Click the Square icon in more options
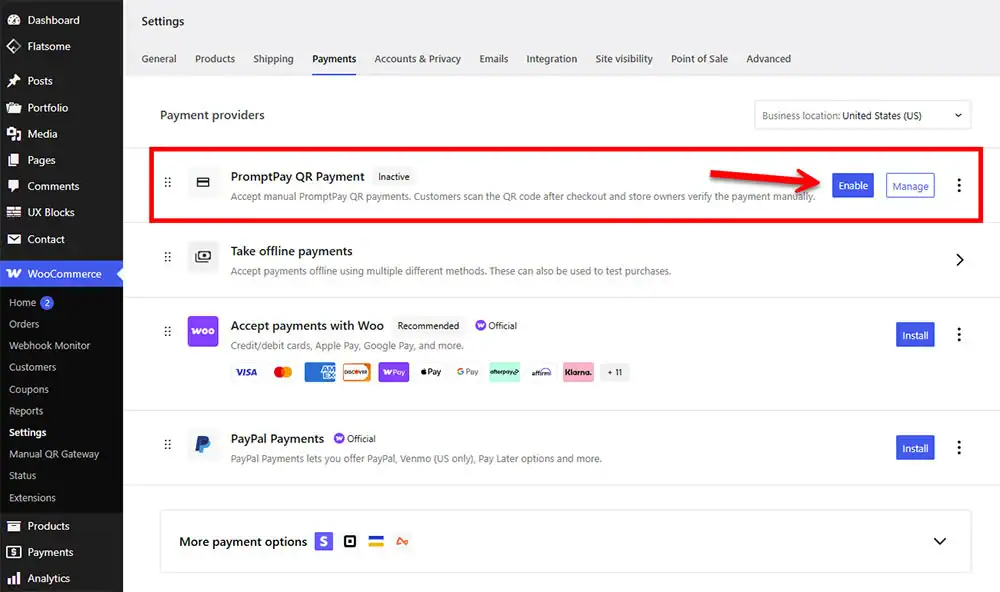Screen dimensions: 1000x592 350,542
